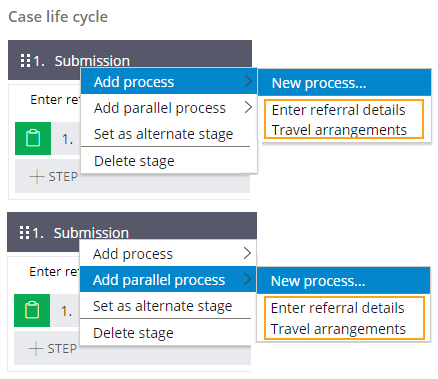Click the green clipboard step icon in lower stage
The height and width of the screenshot is (379, 438).
[x=32, y=310]
